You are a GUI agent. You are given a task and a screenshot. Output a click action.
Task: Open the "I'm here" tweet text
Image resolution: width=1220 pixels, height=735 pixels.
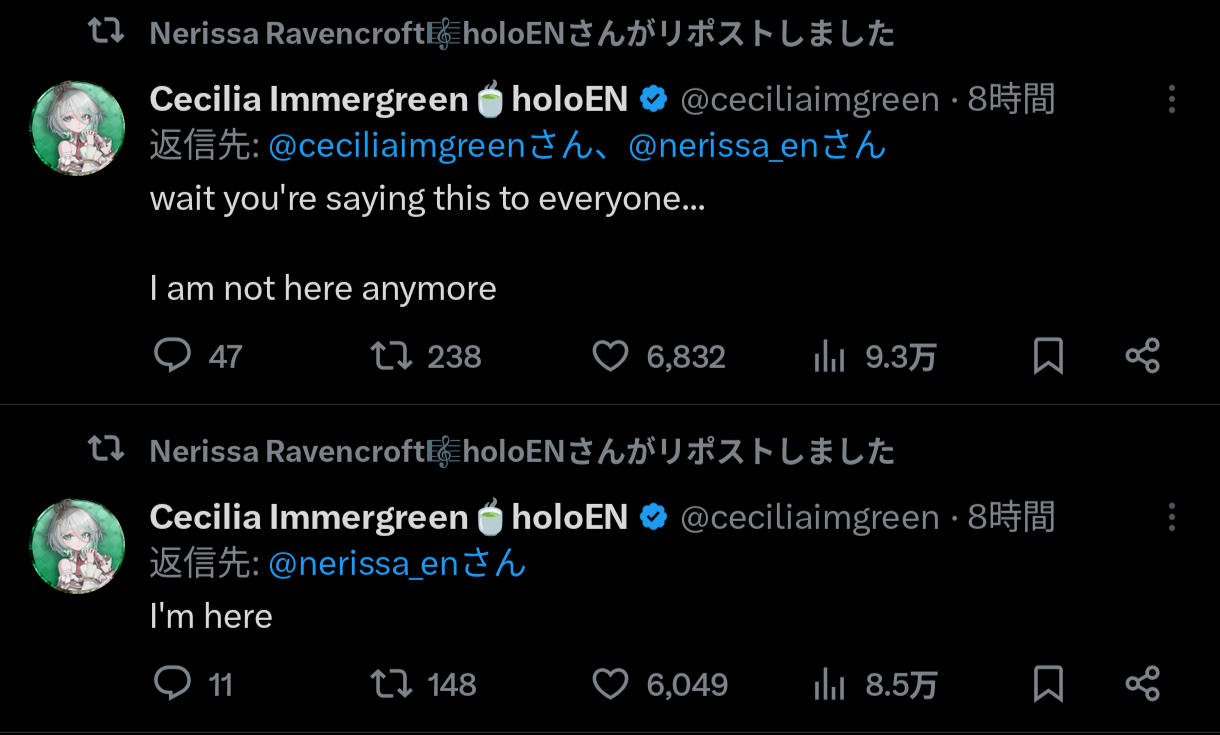pyautogui.click(x=211, y=616)
